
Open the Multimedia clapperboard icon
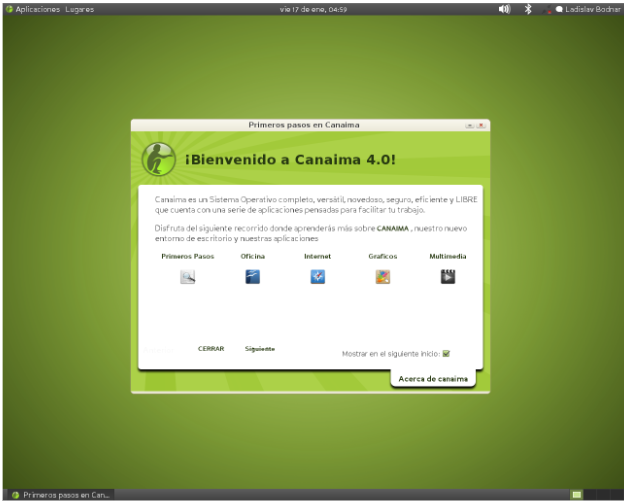448,276
